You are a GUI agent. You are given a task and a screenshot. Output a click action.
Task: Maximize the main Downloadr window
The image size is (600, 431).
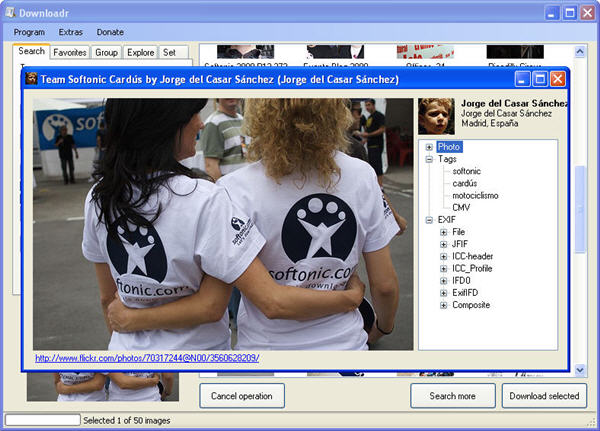click(x=569, y=13)
